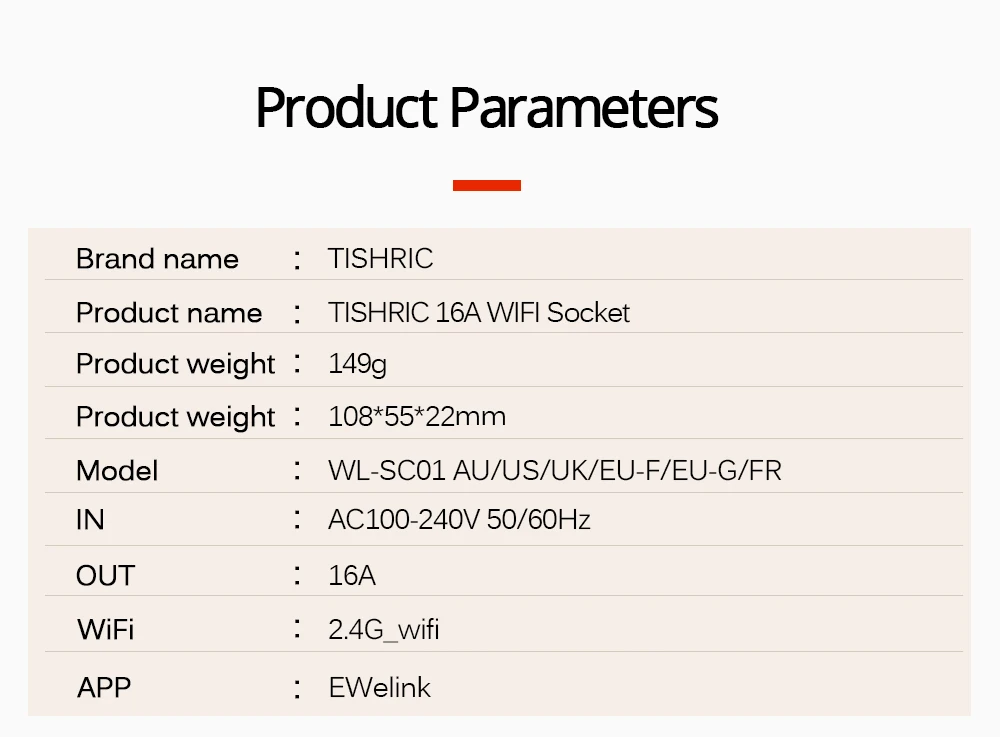1000x737 pixels.
Task: Select the Brand name label
Action: pyautogui.click(x=157, y=259)
